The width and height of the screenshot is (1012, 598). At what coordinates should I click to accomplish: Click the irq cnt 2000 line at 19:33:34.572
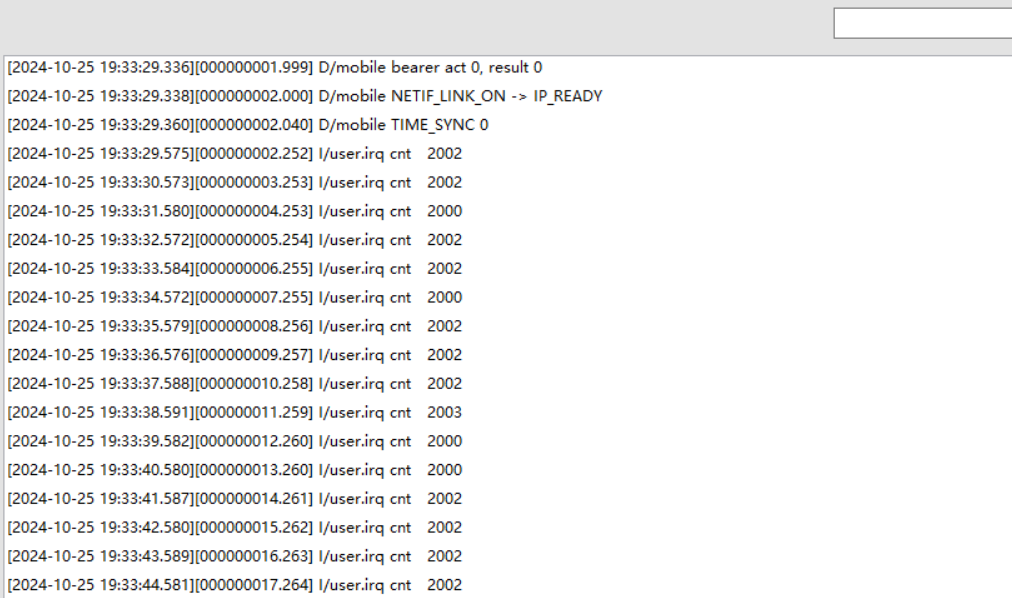coord(235,297)
